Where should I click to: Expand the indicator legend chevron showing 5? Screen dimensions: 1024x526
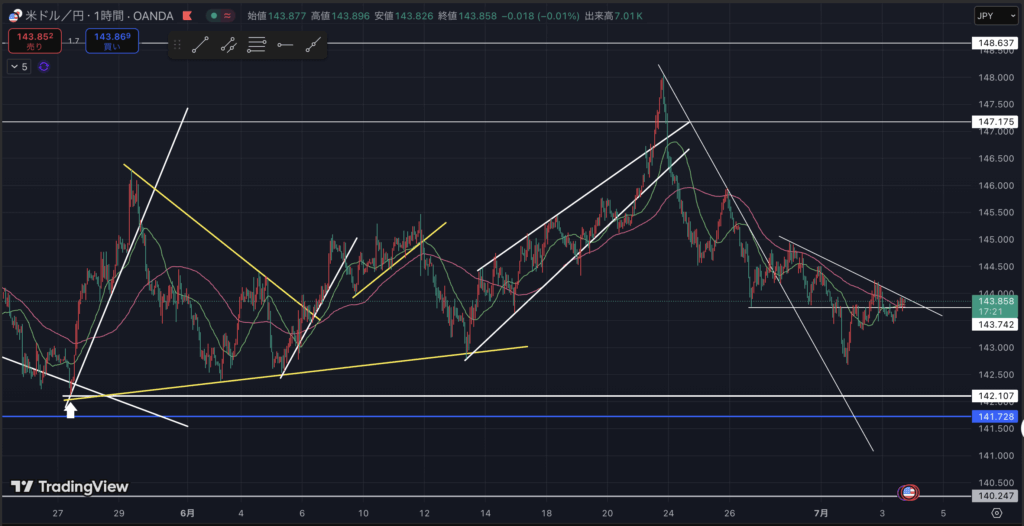[19, 66]
